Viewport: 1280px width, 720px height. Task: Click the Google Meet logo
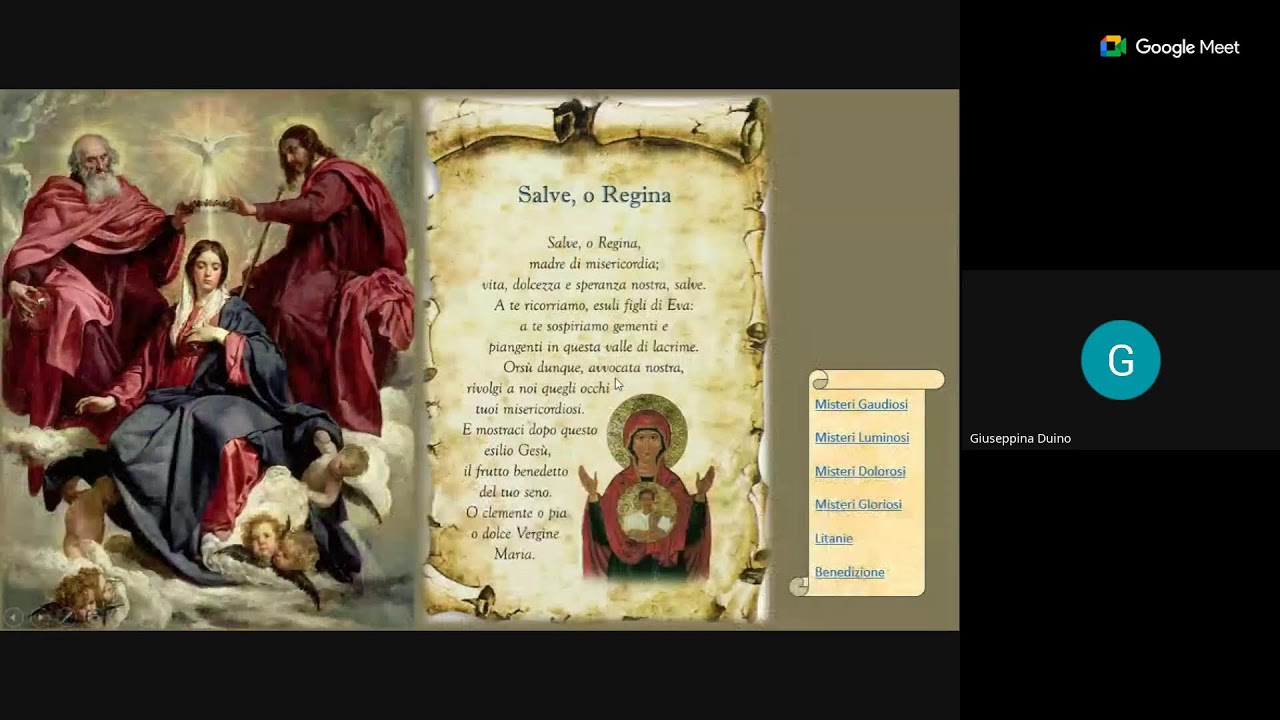pyautogui.click(x=1169, y=47)
